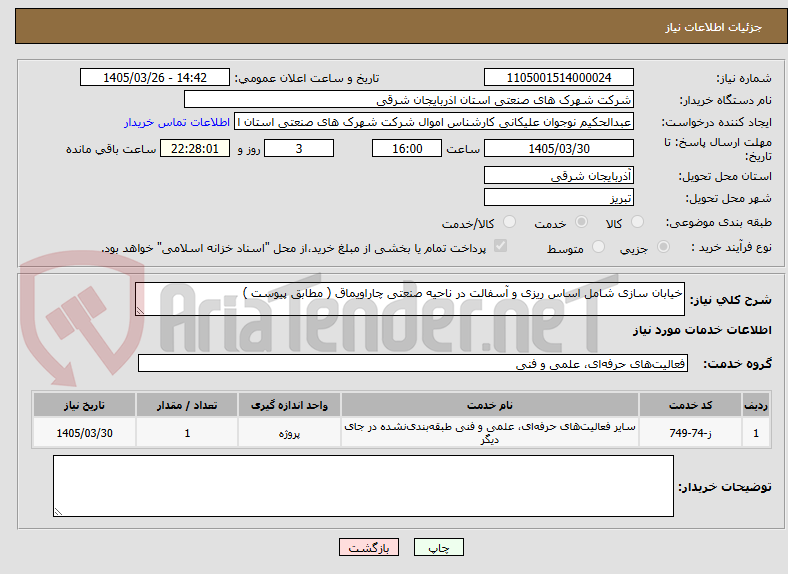Click the نوع فرآیند خرید label
The width and height of the screenshot is (788, 574).
coord(731,247)
